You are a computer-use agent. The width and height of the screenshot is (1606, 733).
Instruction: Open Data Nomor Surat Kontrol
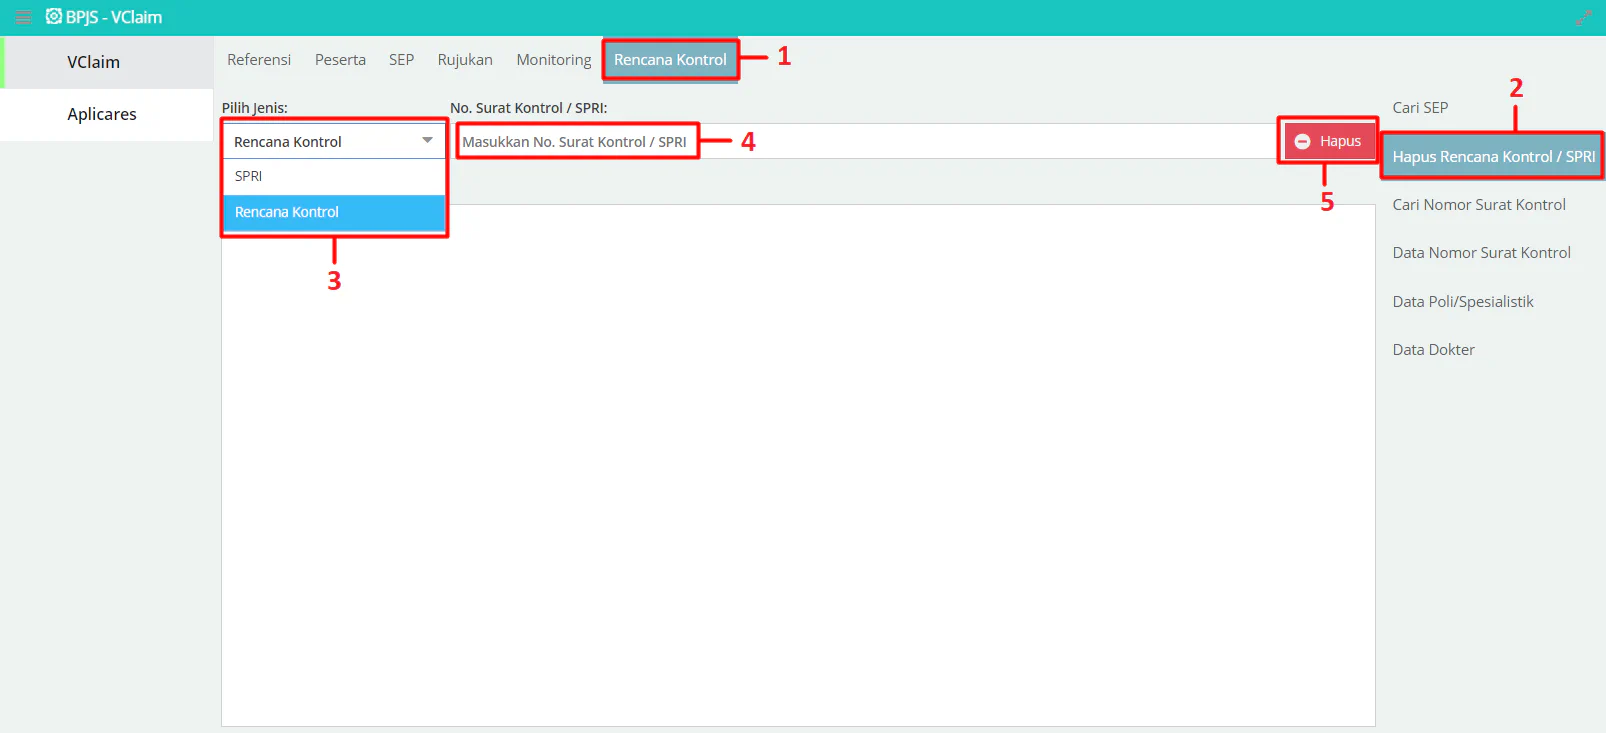point(1481,253)
